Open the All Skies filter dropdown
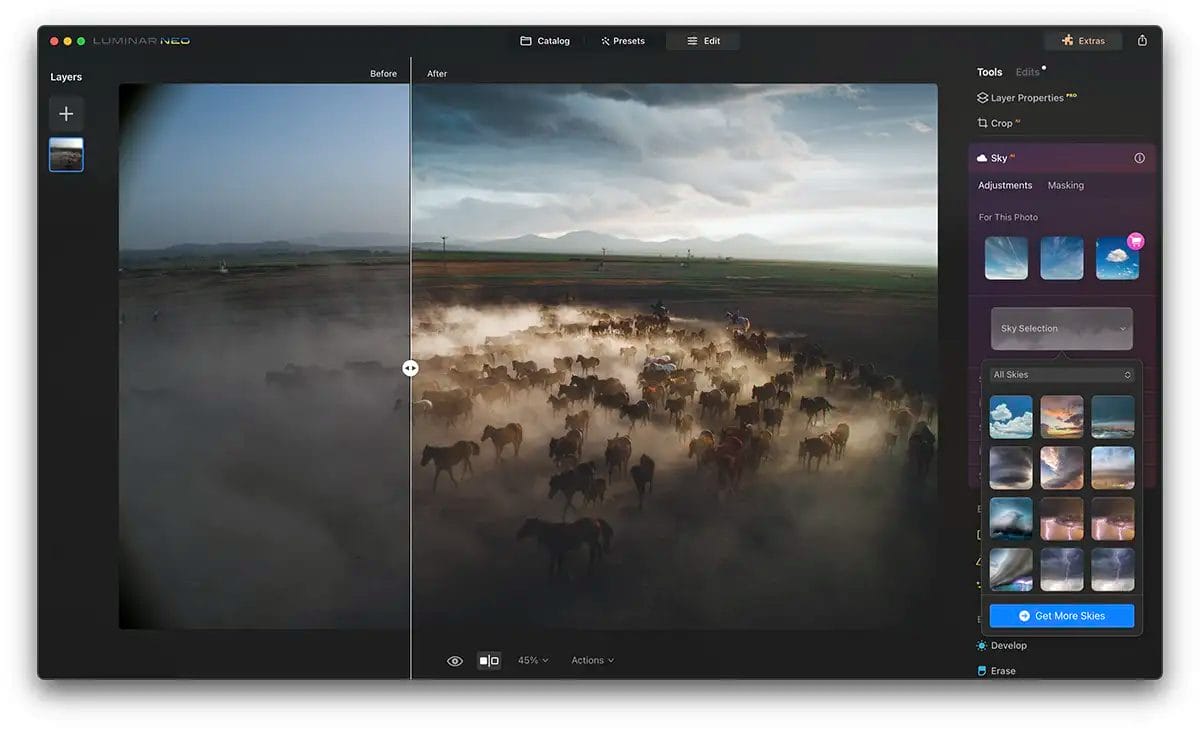Viewport: 1200px width, 729px height. (1061, 374)
